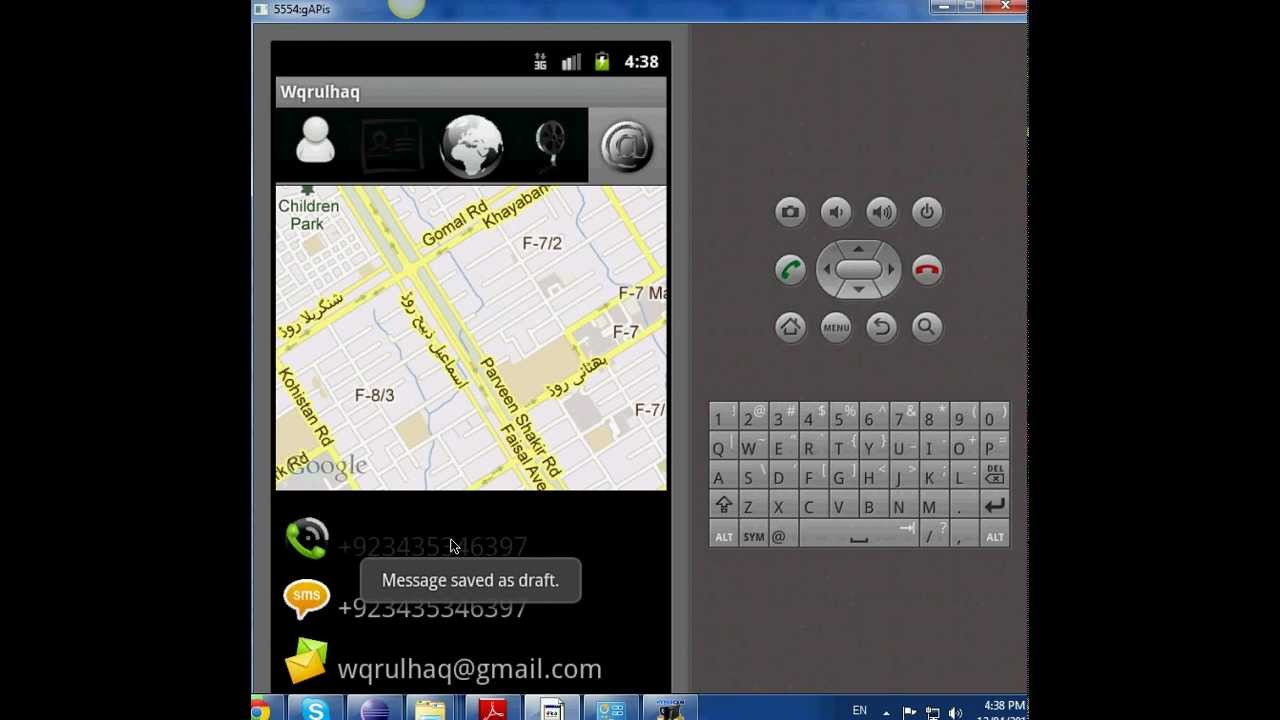Tap the green phone call icon
The height and width of the screenshot is (720, 1280).
click(x=307, y=538)
